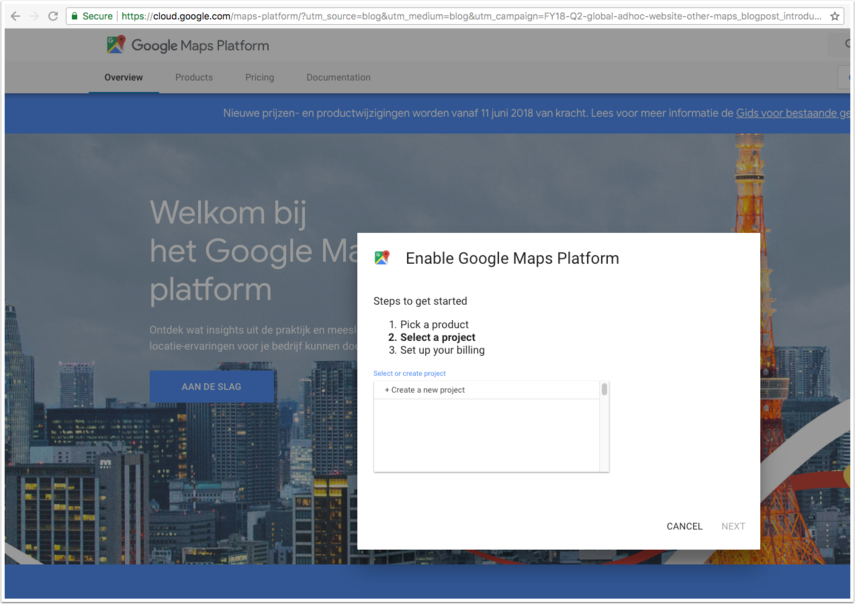Click the 'Set up your billing' step

point(442,350)
